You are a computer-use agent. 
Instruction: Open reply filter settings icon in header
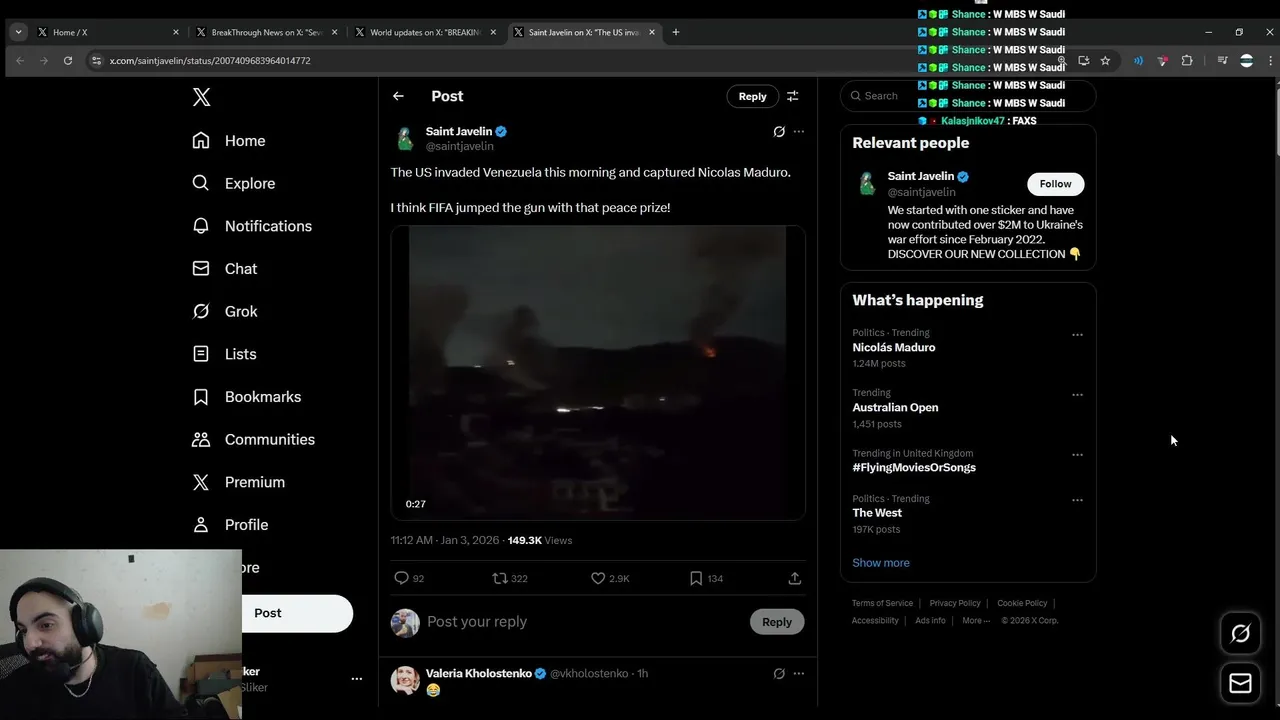792,96
